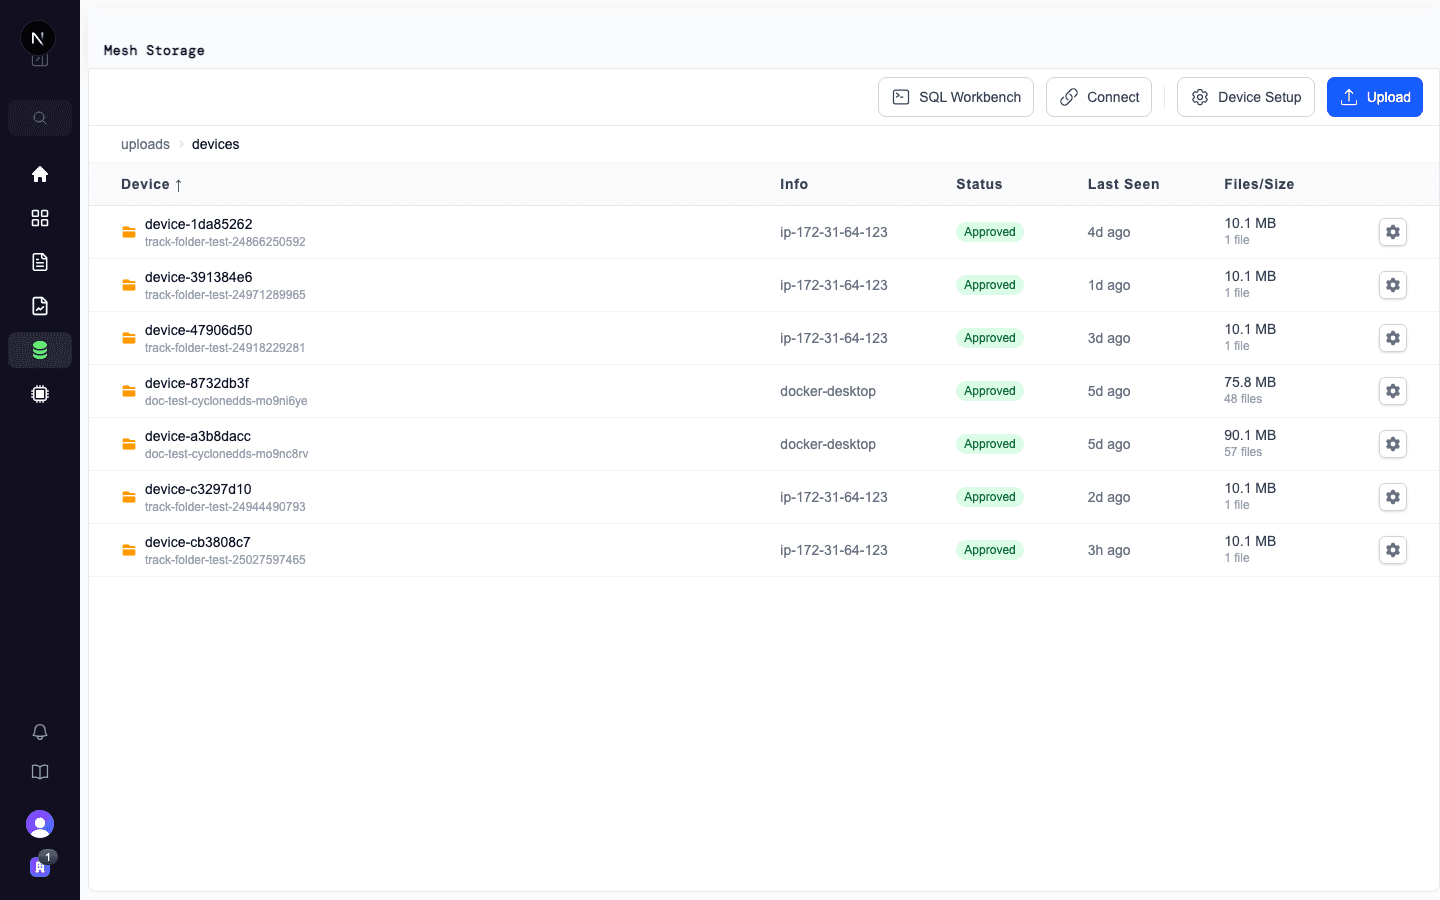Click folder icon of device-8732db3f

coord(129,391)
